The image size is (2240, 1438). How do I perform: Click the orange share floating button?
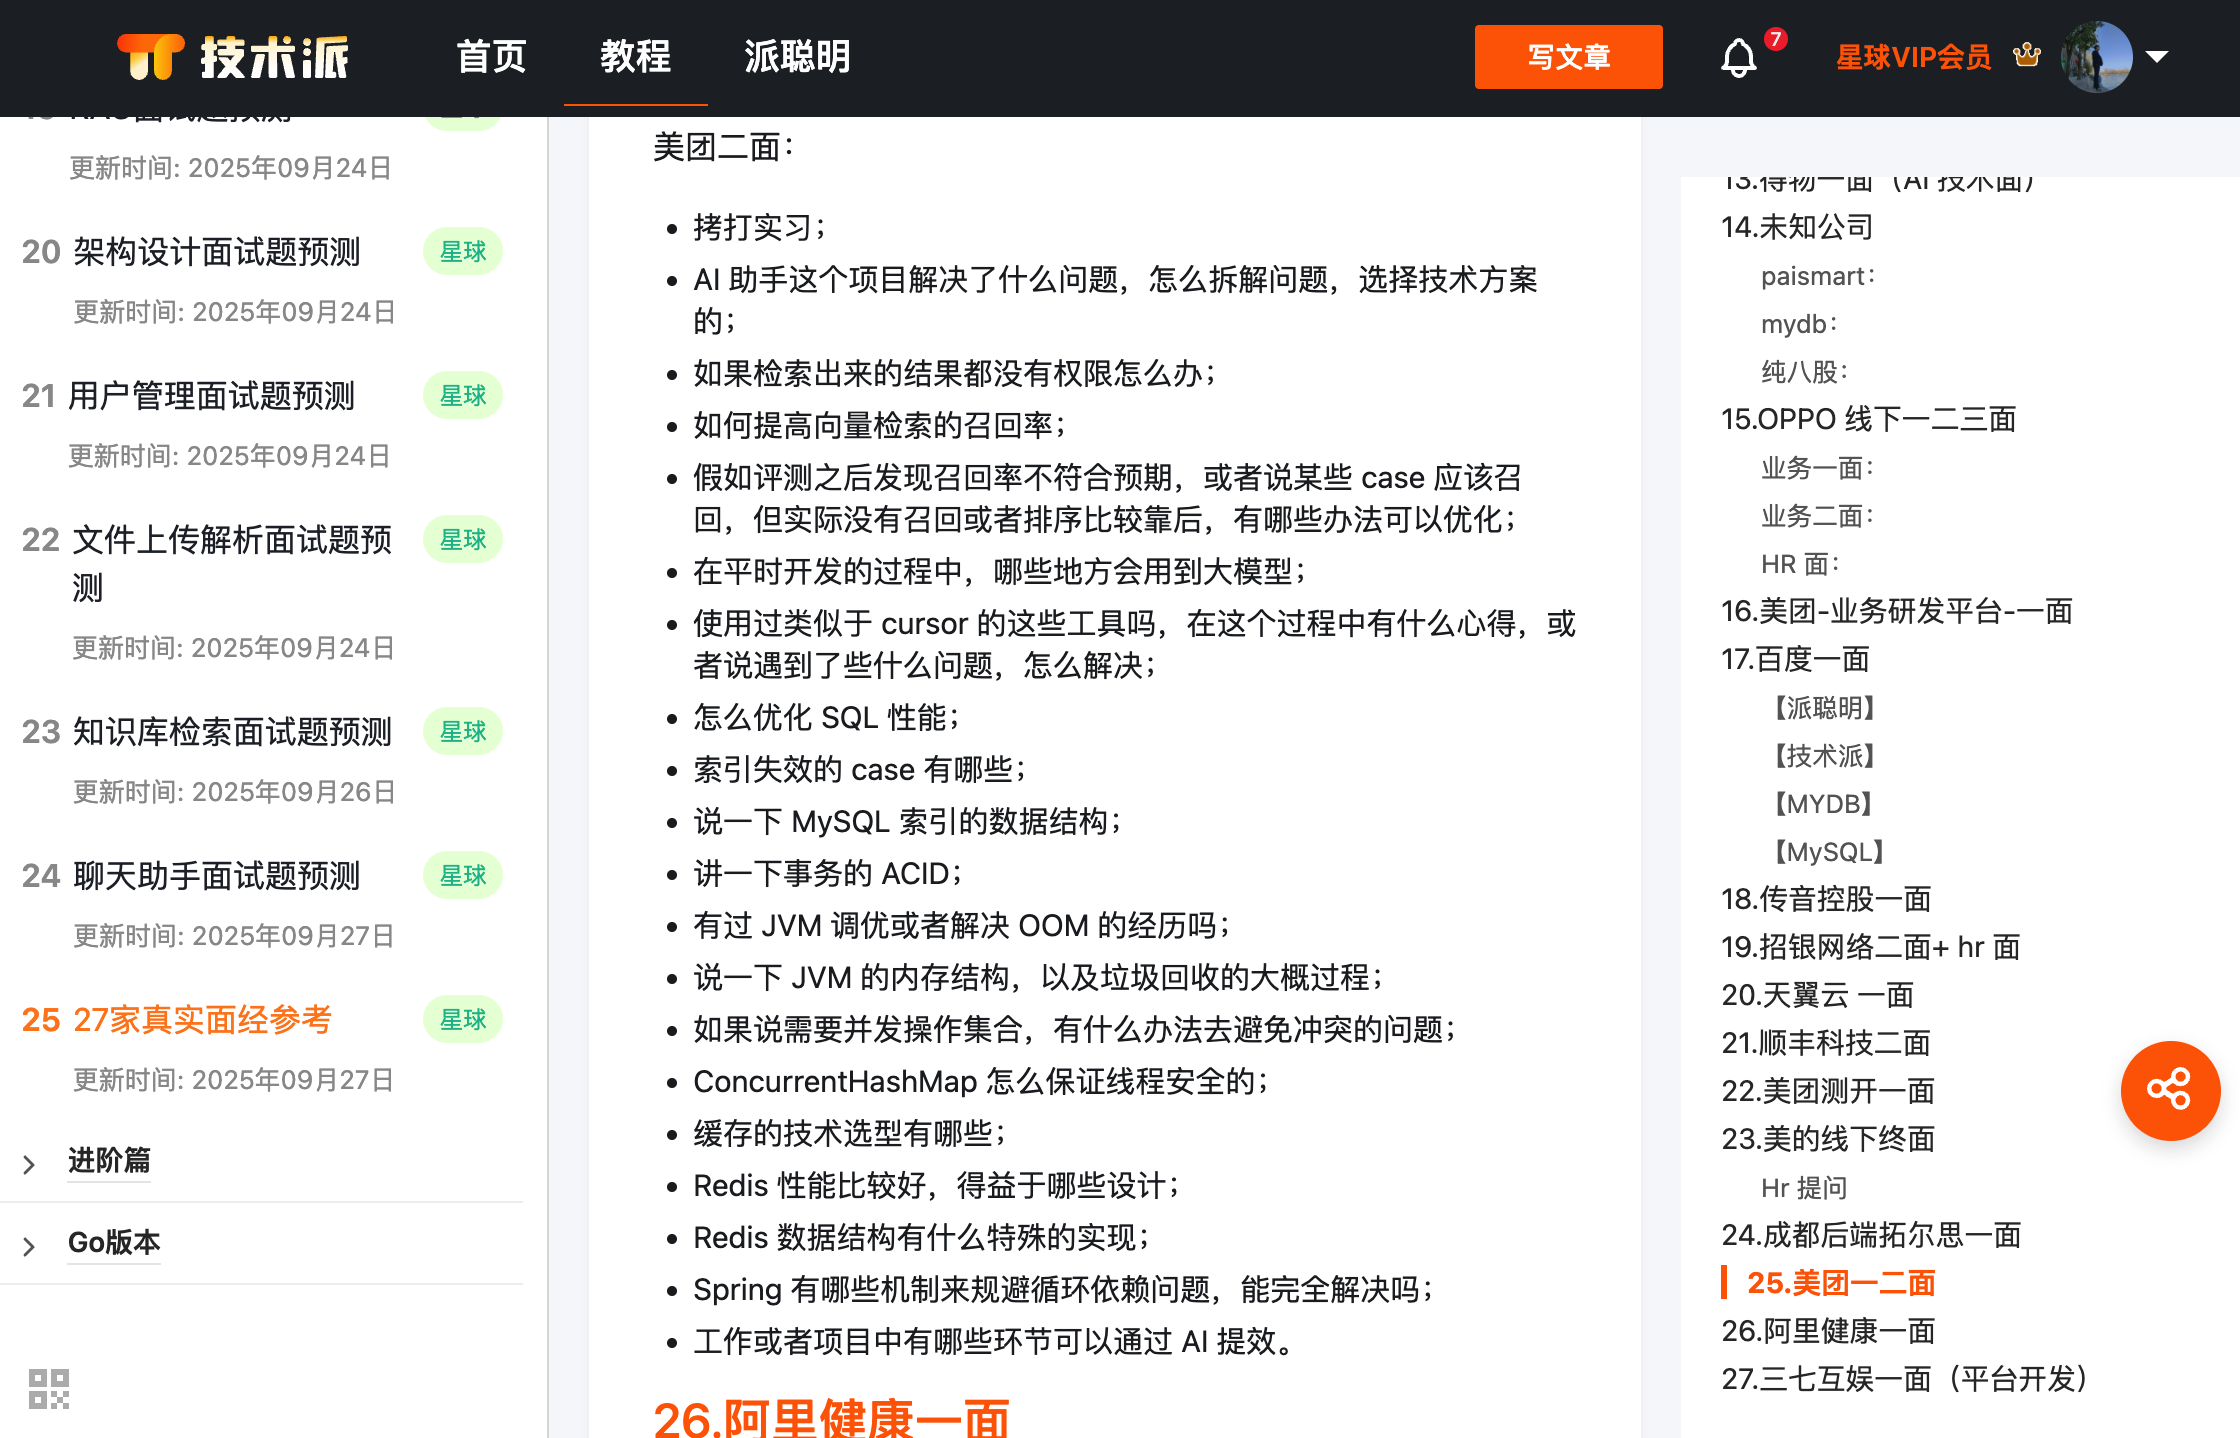[x=2169, y=1090]
